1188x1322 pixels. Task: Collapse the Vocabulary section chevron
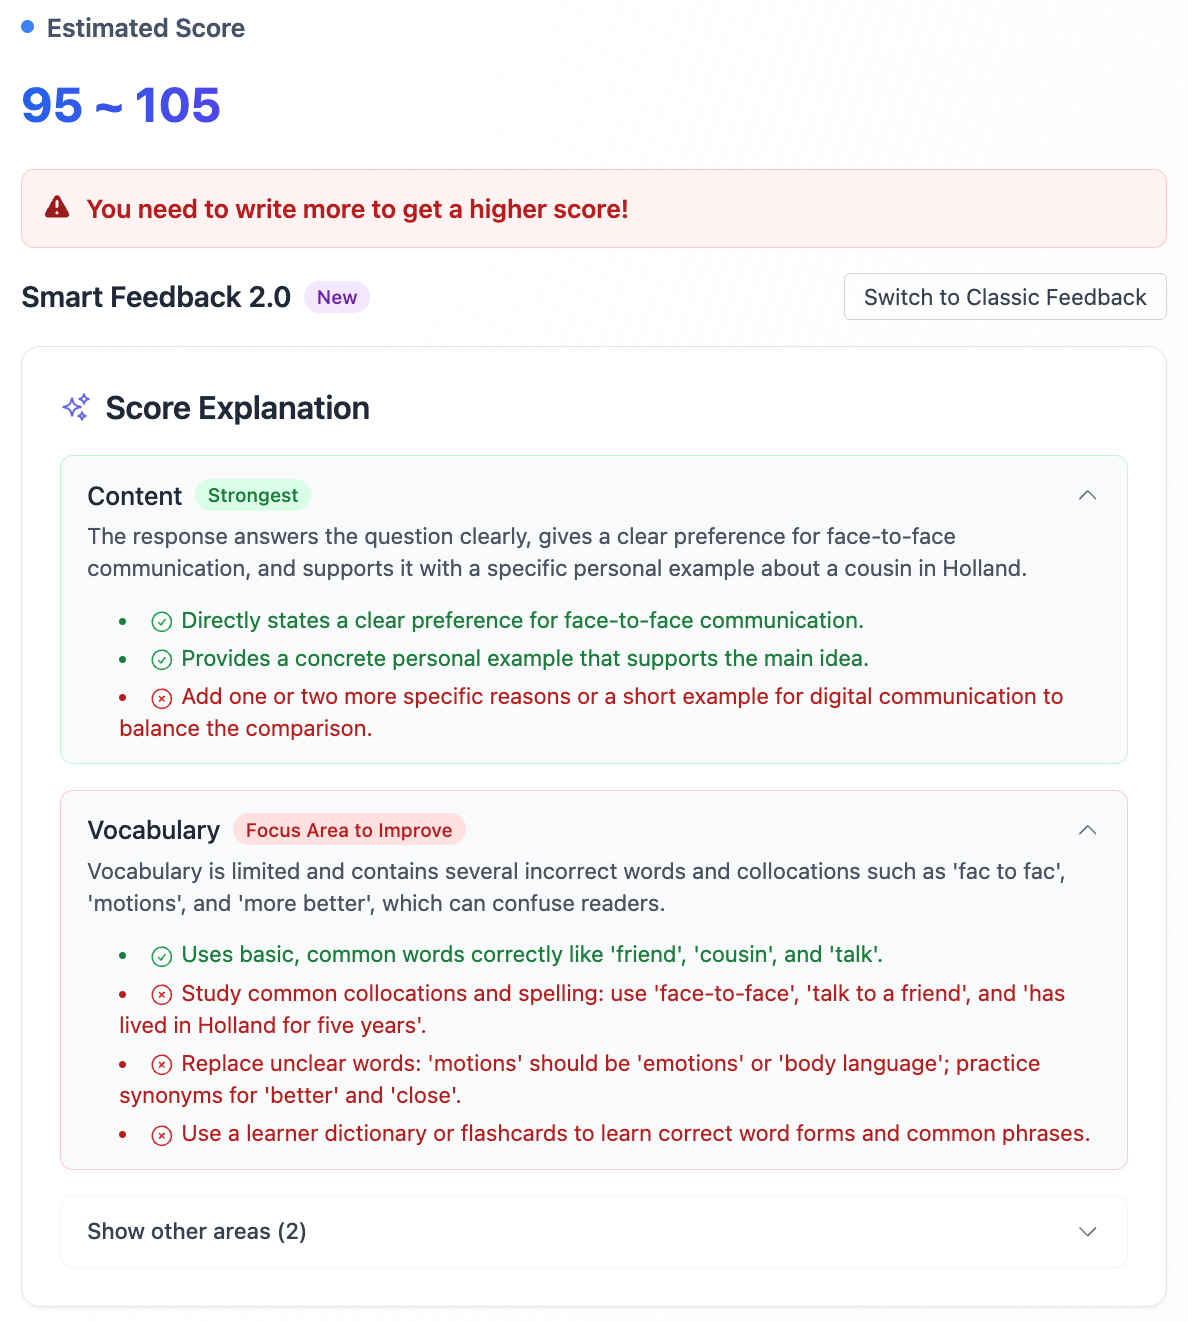point(1088,830)
